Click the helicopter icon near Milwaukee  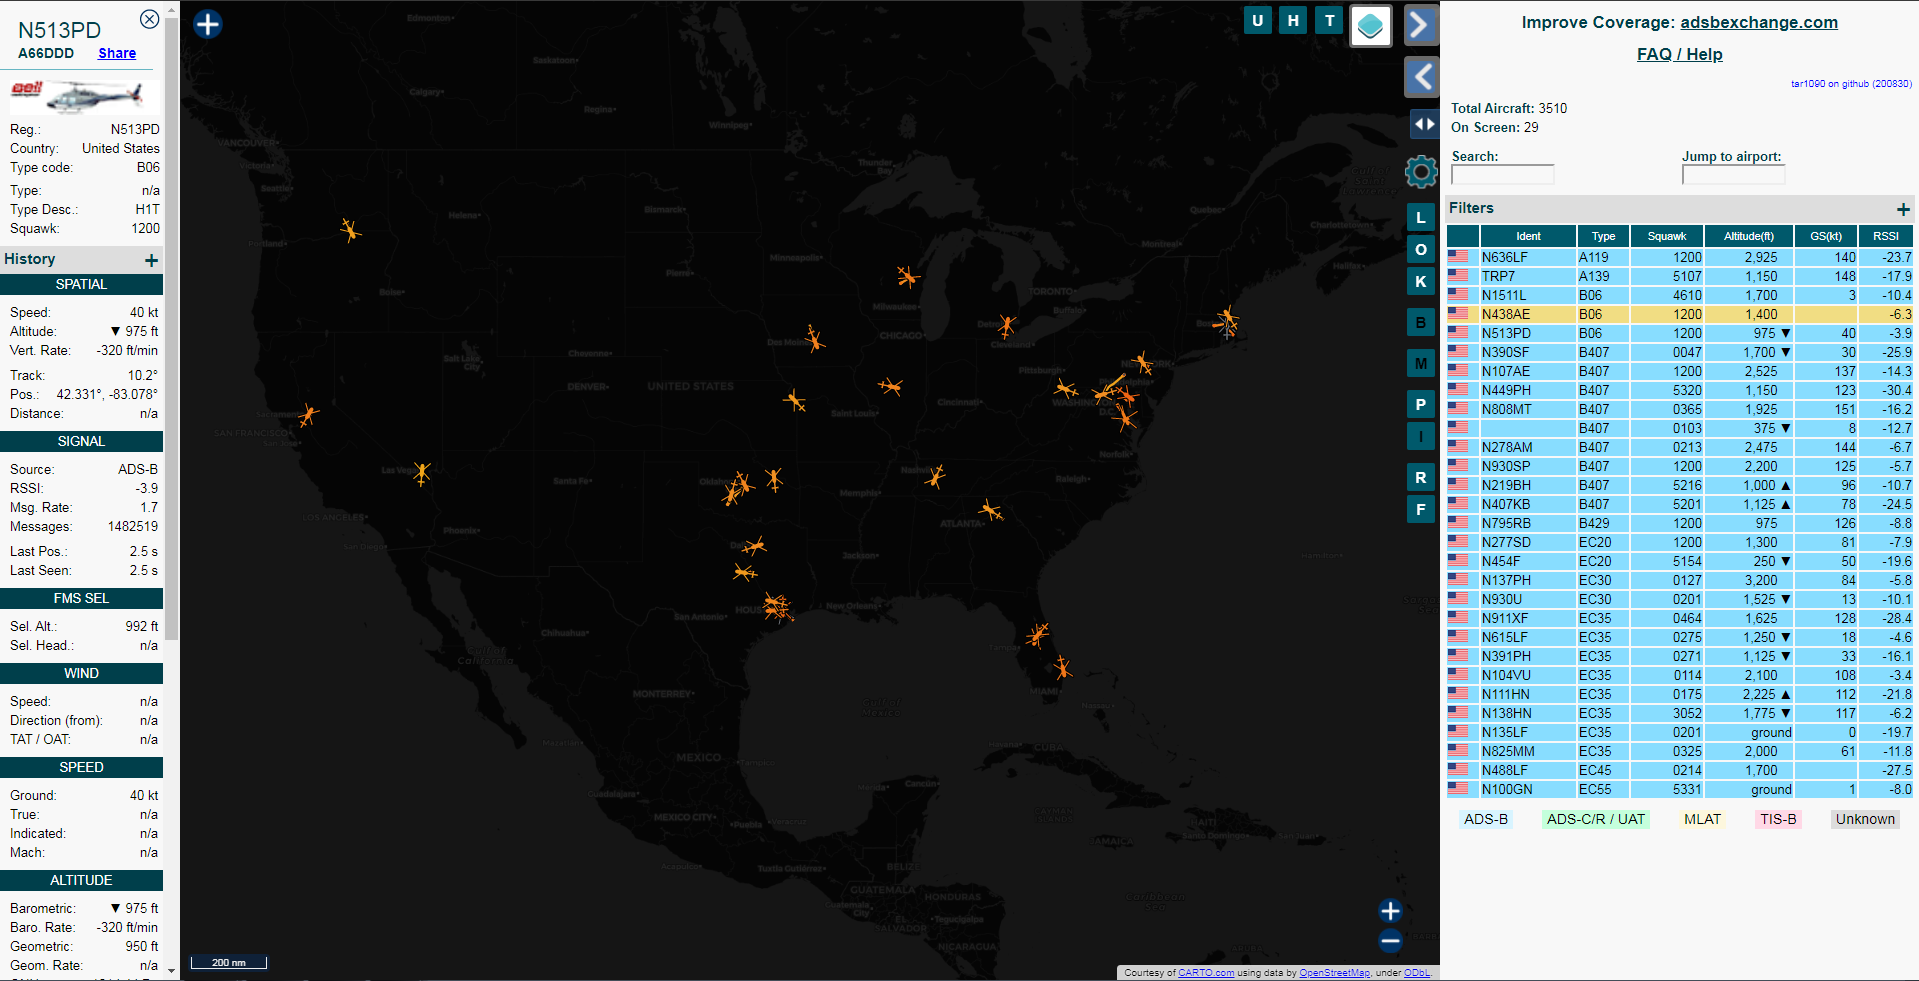907,276
